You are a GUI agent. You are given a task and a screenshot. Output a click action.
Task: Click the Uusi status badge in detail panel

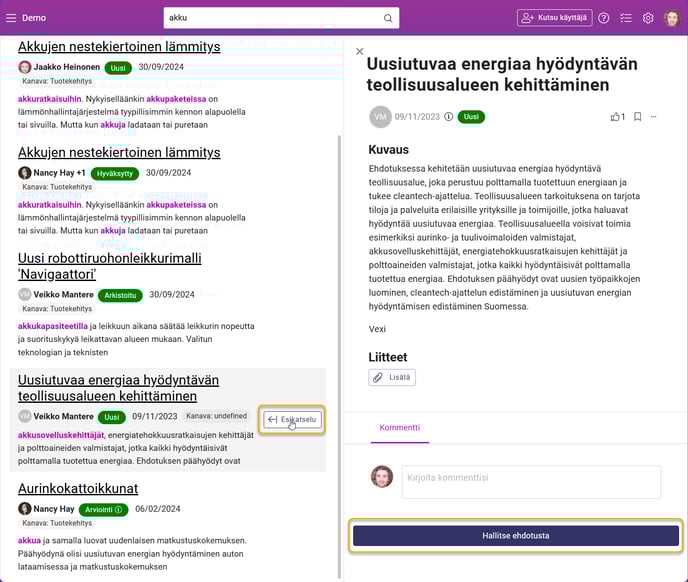point(471,117)
